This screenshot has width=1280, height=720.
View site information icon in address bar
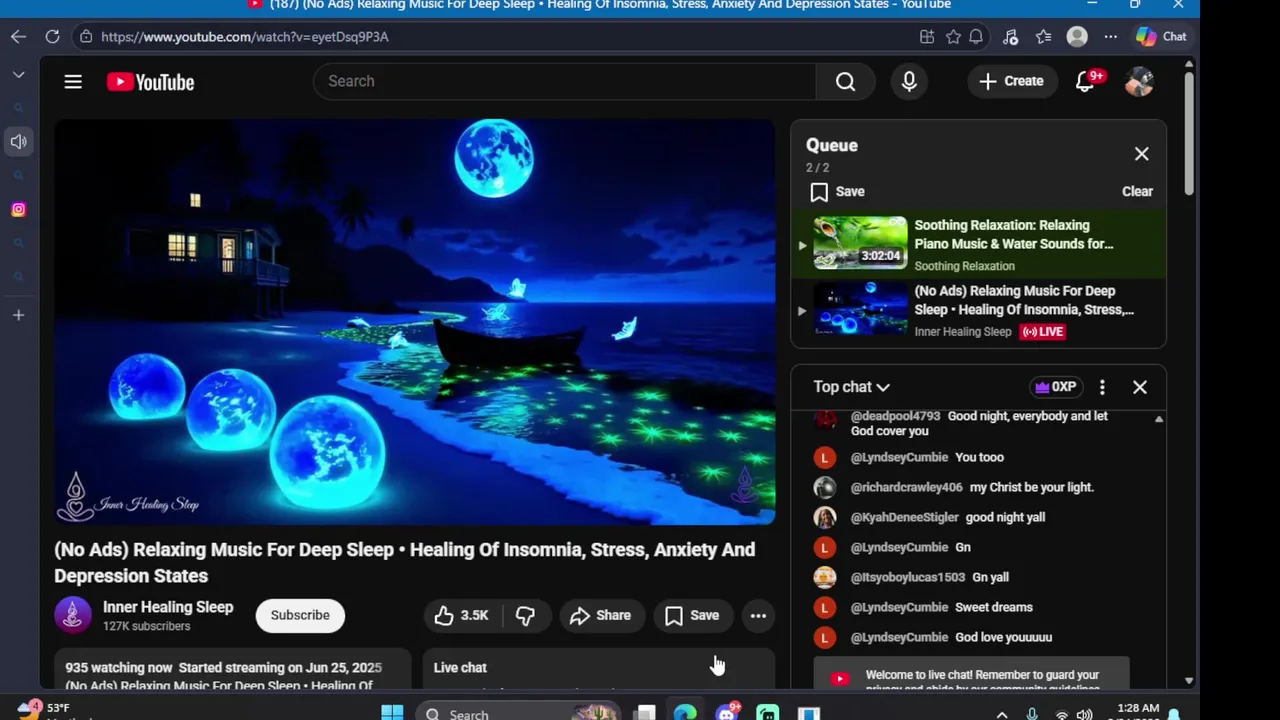coord(86,36)
